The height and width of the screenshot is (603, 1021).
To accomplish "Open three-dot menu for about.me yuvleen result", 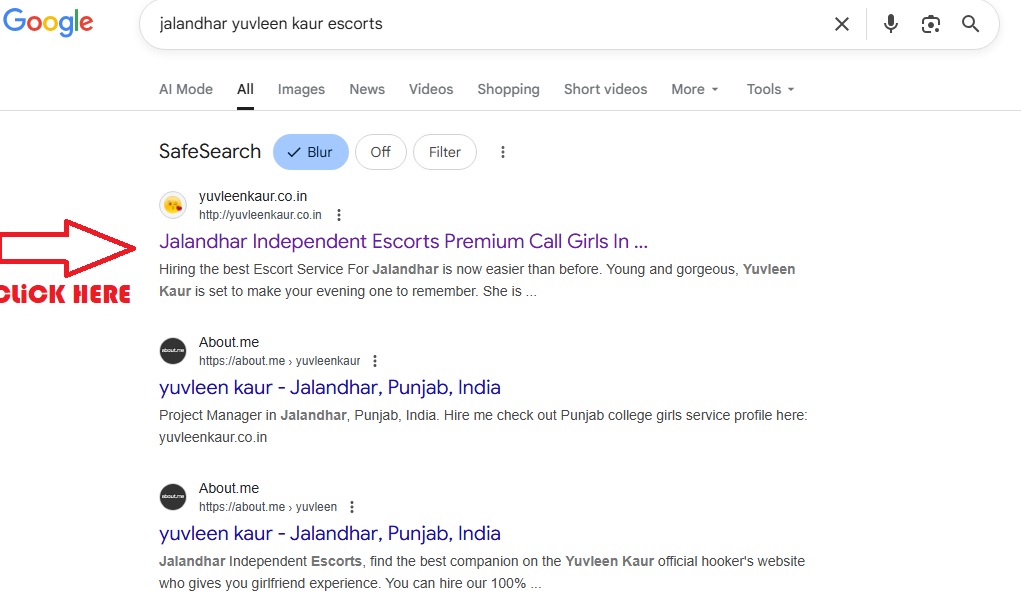I will 352,507.
